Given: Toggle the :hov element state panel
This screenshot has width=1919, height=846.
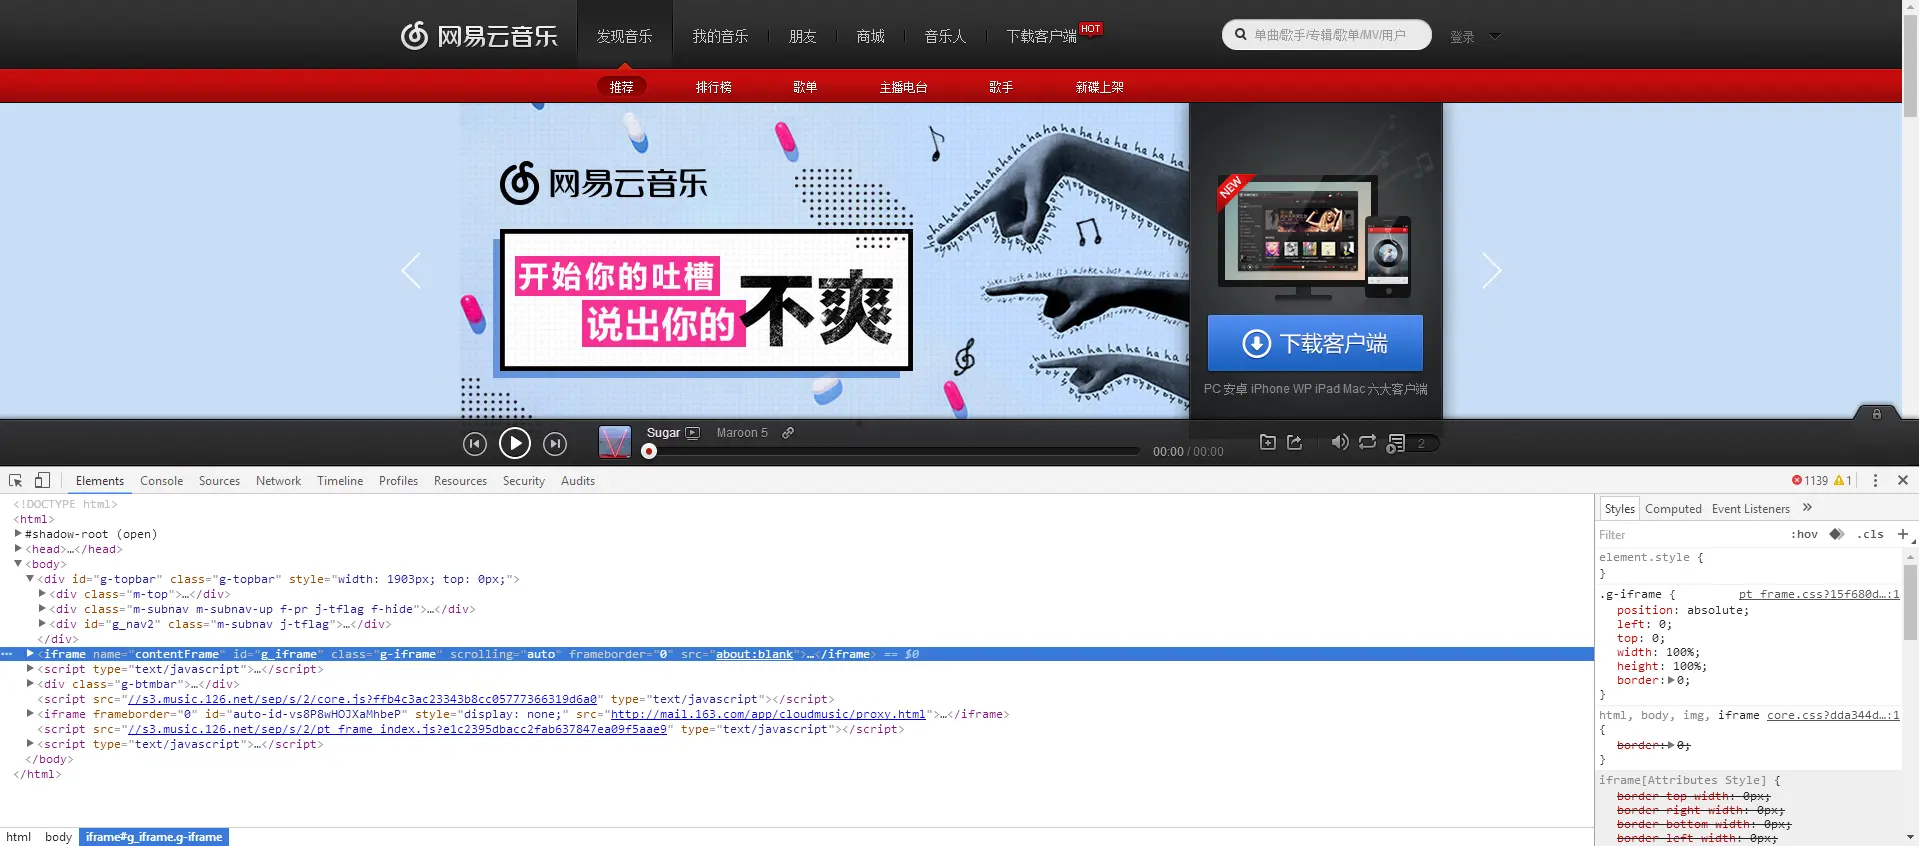Looking at the screenshot, I should (x=1804, y=534).
